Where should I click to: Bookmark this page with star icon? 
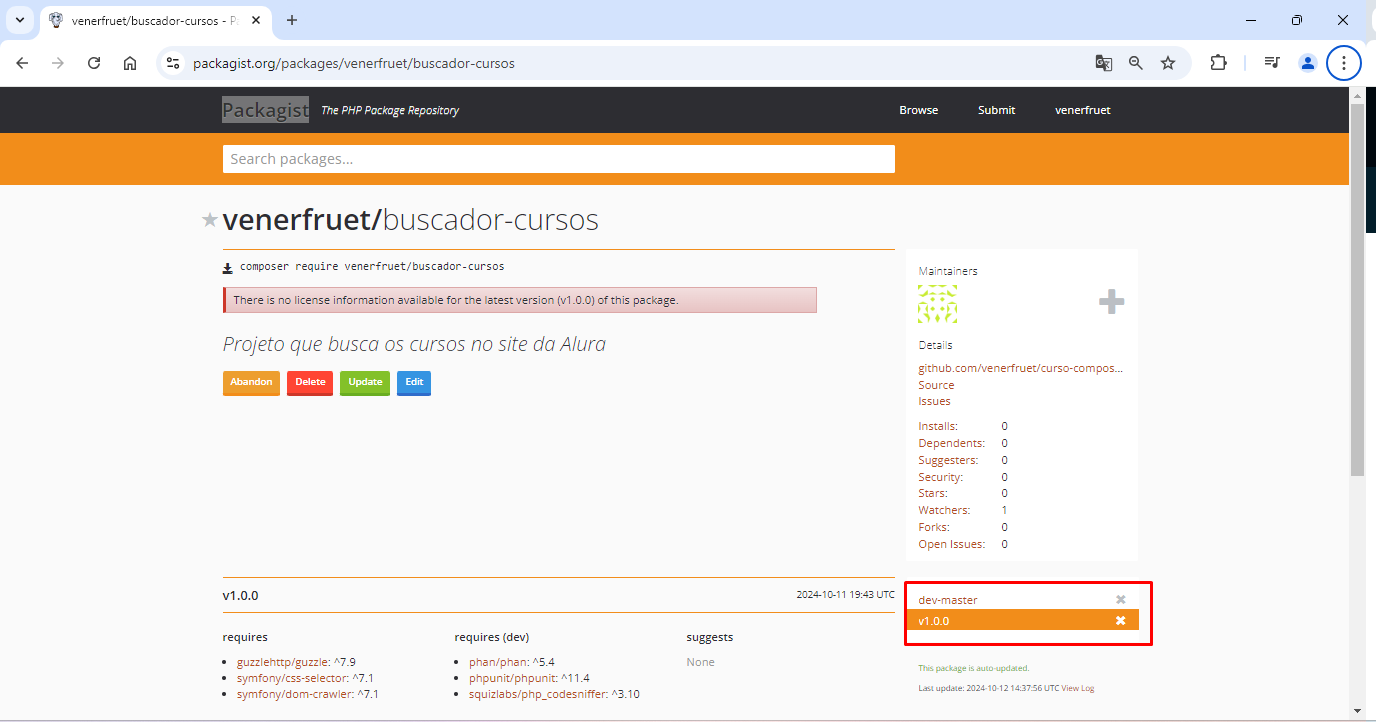coord(1168,63)
